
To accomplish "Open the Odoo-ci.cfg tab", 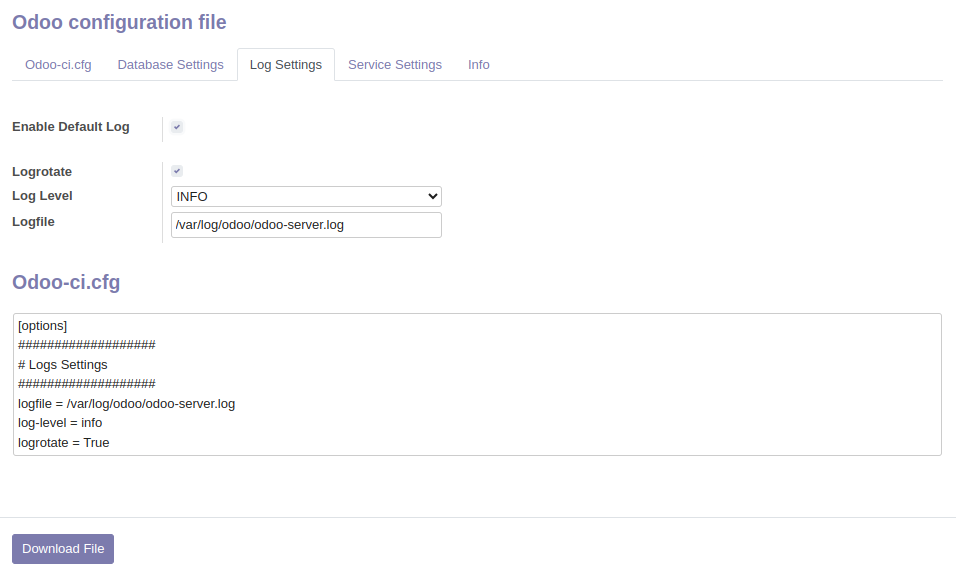I will (x=58, y=65).
